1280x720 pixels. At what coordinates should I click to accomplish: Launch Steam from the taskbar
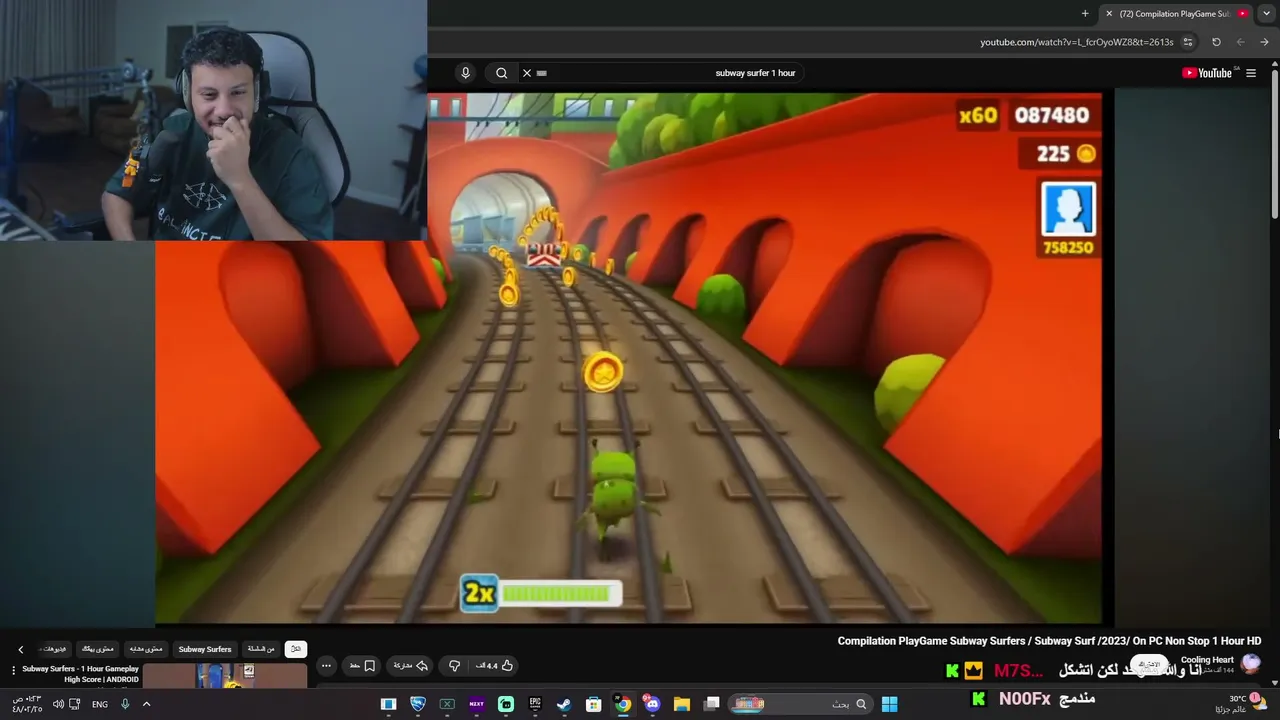point(565,704)
